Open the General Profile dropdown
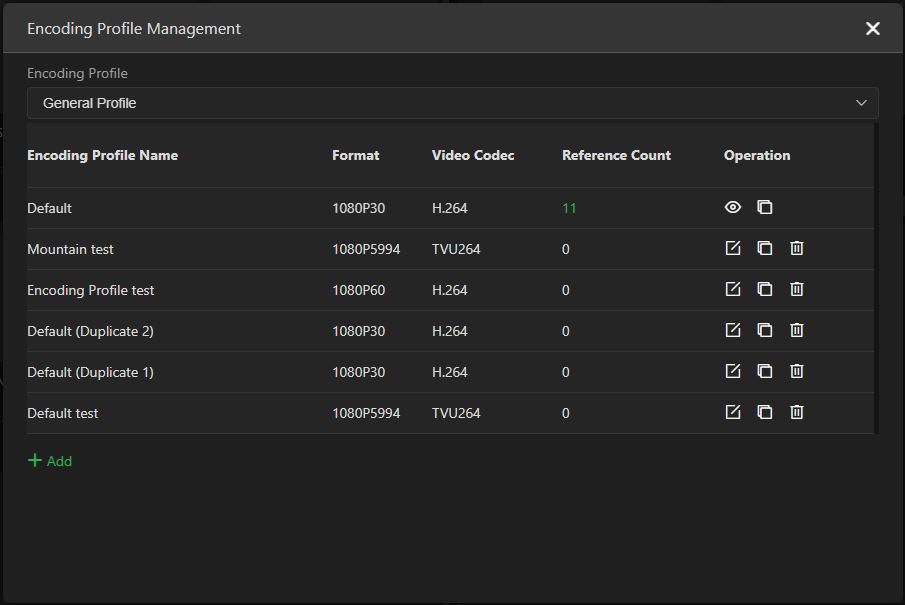905x605 pixels. click(452, 103)
